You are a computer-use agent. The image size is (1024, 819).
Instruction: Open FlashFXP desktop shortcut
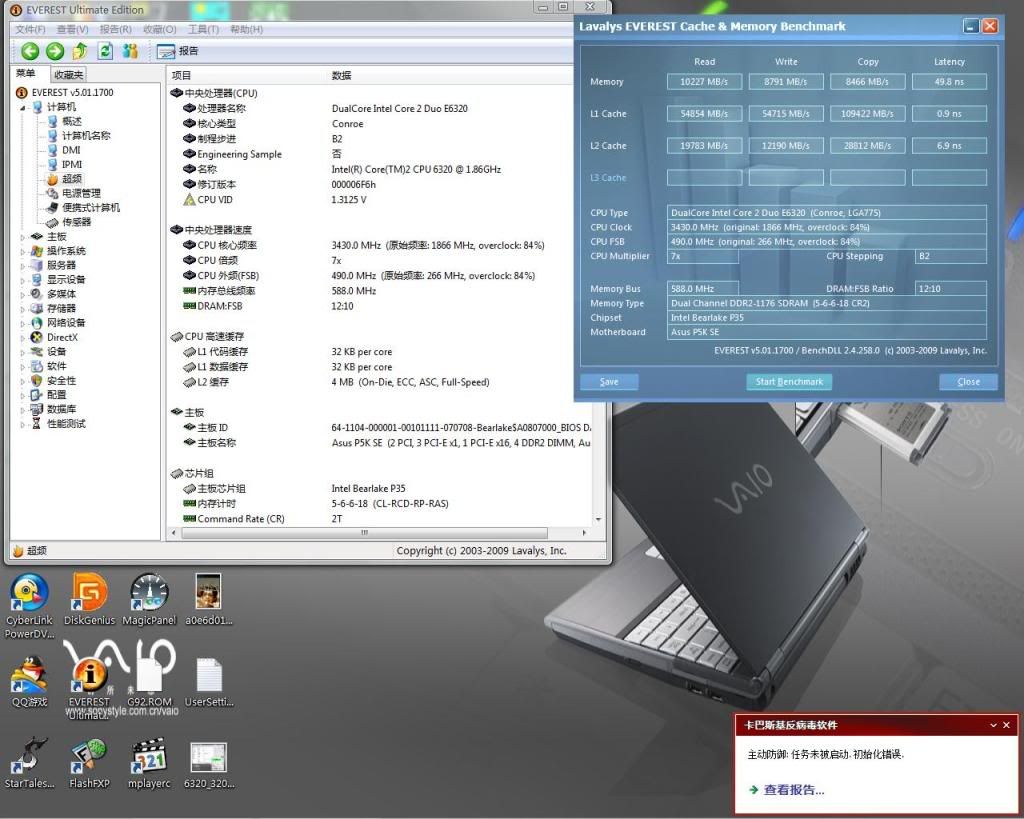point(89,758)
